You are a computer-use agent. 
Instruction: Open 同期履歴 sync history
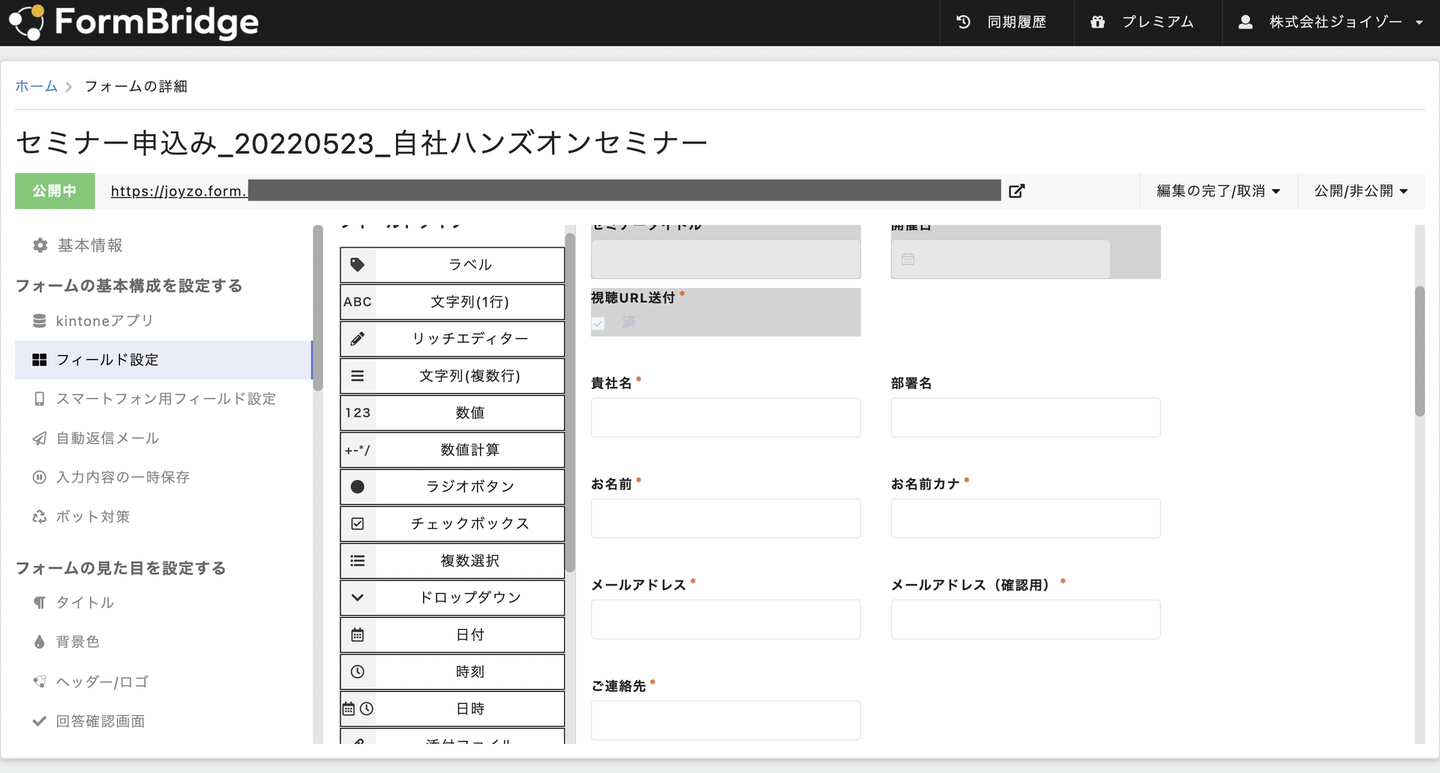tap(1002, 22)
